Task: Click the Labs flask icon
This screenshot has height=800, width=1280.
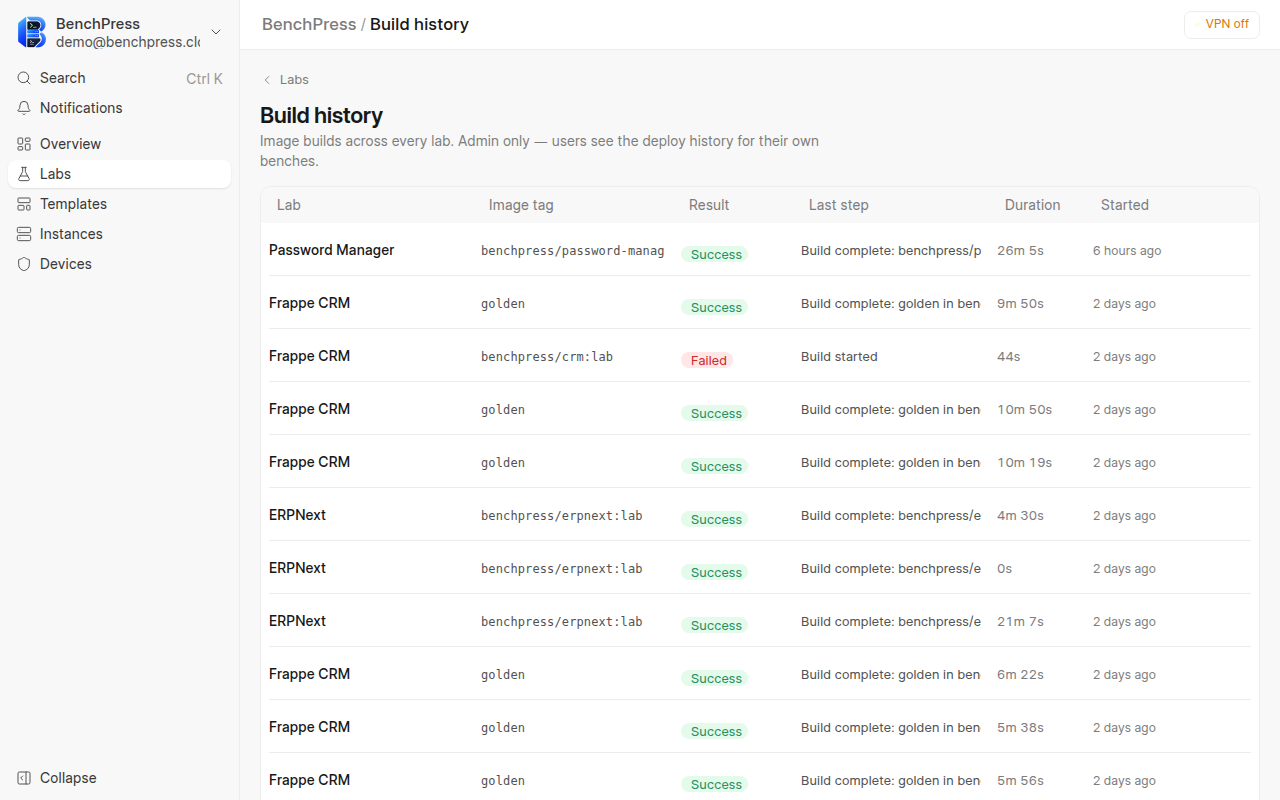Action: point(24,174)
